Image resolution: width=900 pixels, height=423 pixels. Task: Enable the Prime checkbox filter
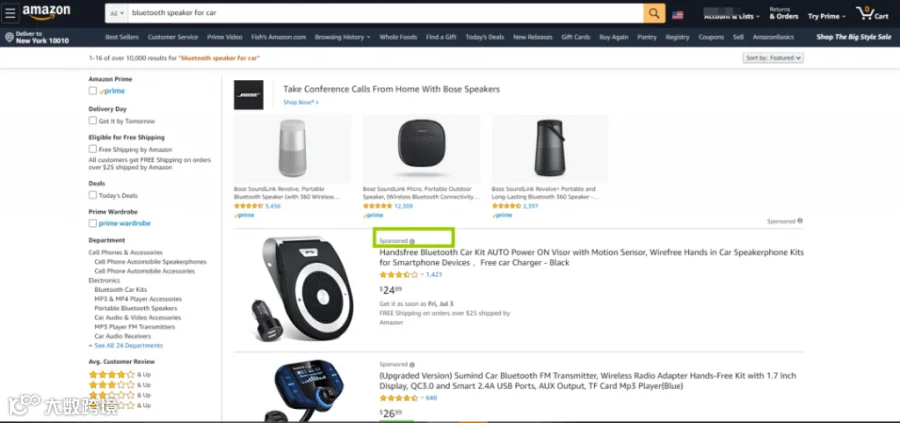click(92, 91)
